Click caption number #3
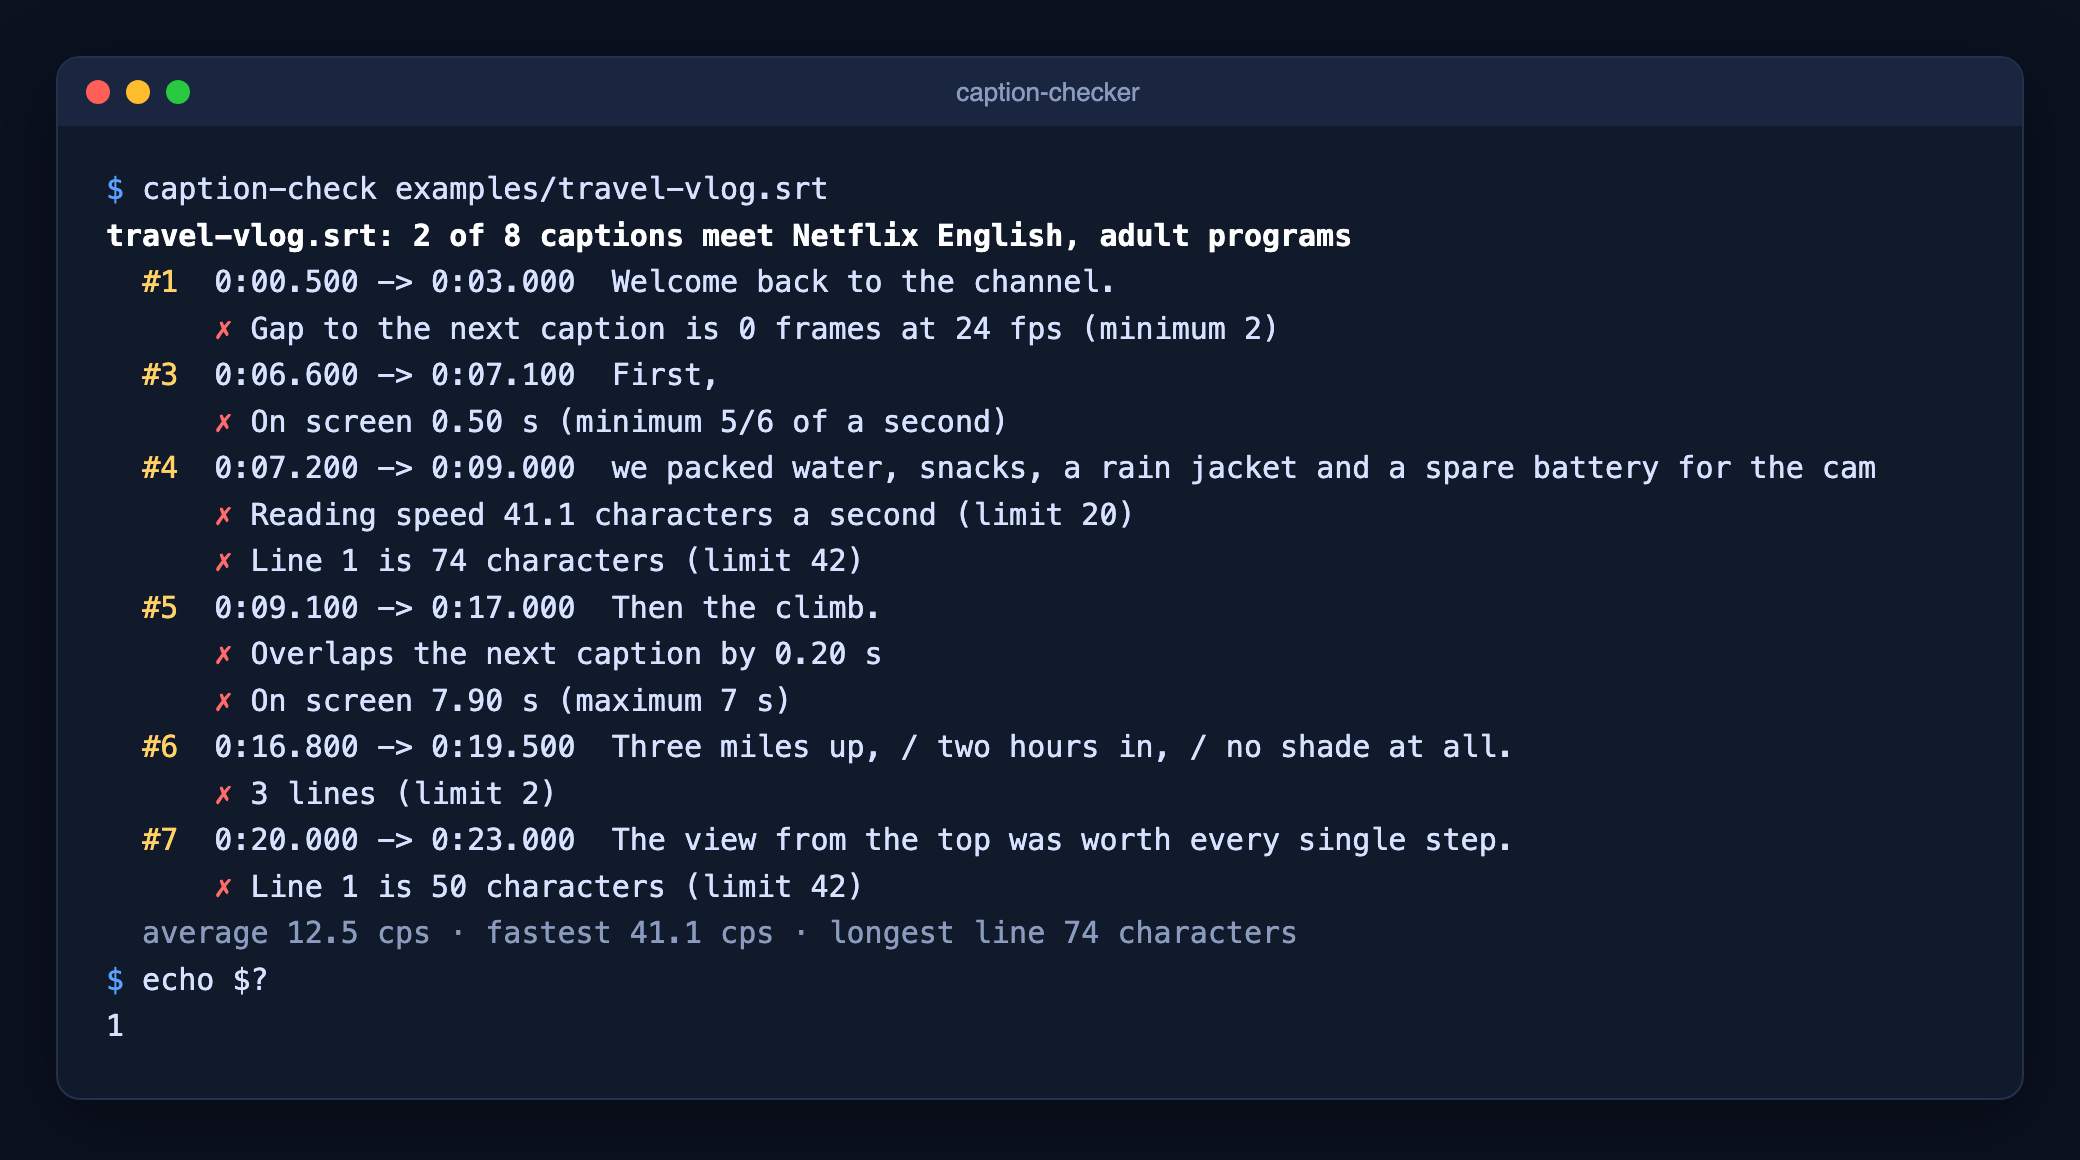The width and height of the screenshot is (2080, 1160). pos(160,375)
